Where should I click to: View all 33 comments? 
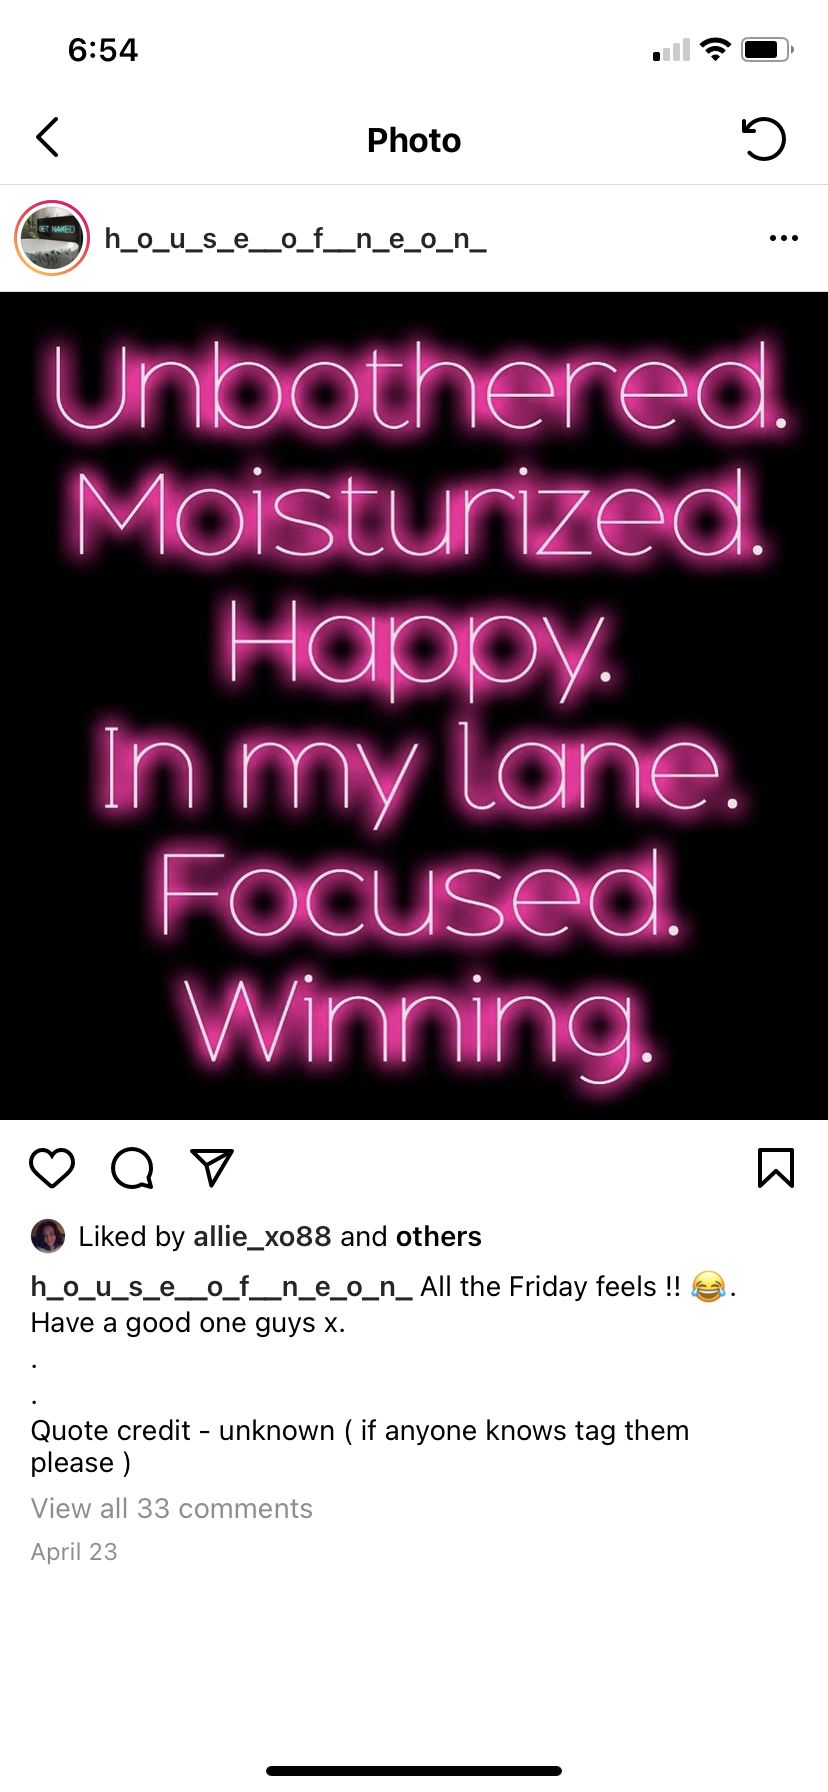pyautogui.click(x=172, y=1508)
